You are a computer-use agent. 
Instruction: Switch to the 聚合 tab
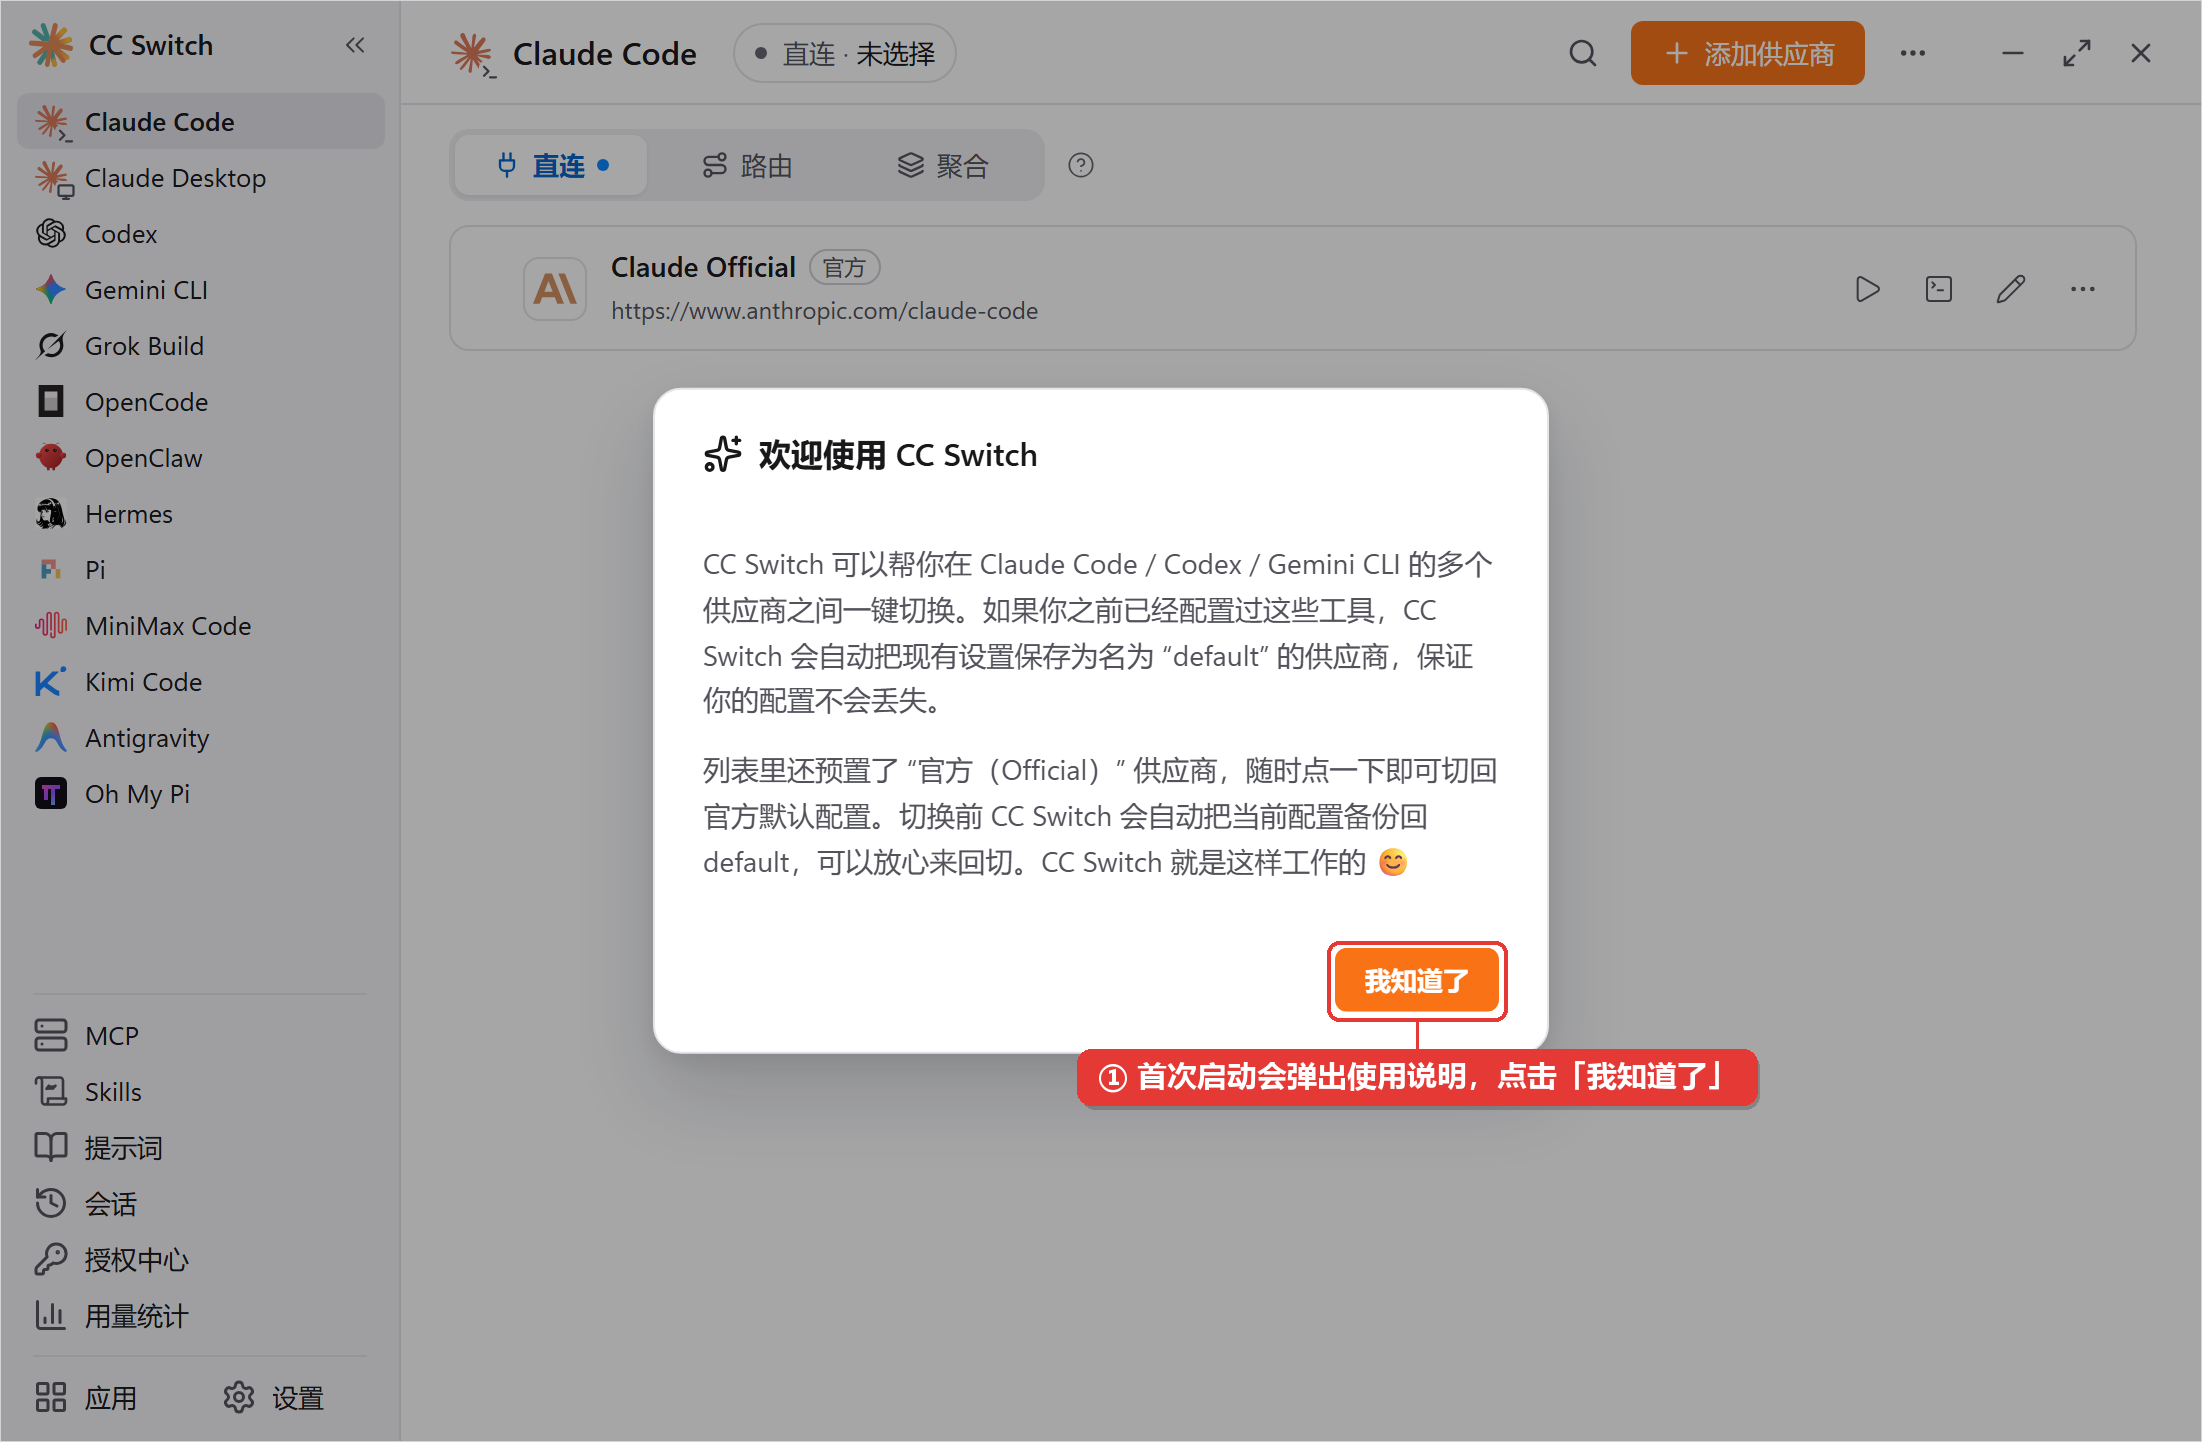[942, 165]
